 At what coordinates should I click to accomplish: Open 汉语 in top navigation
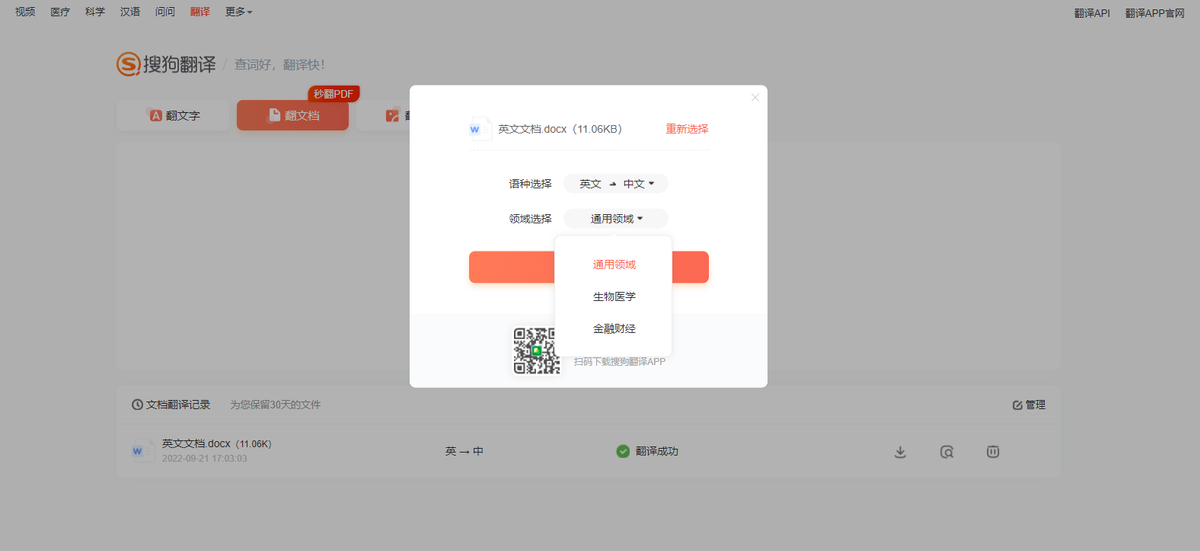pyautogui.click(x=130, y=12)
